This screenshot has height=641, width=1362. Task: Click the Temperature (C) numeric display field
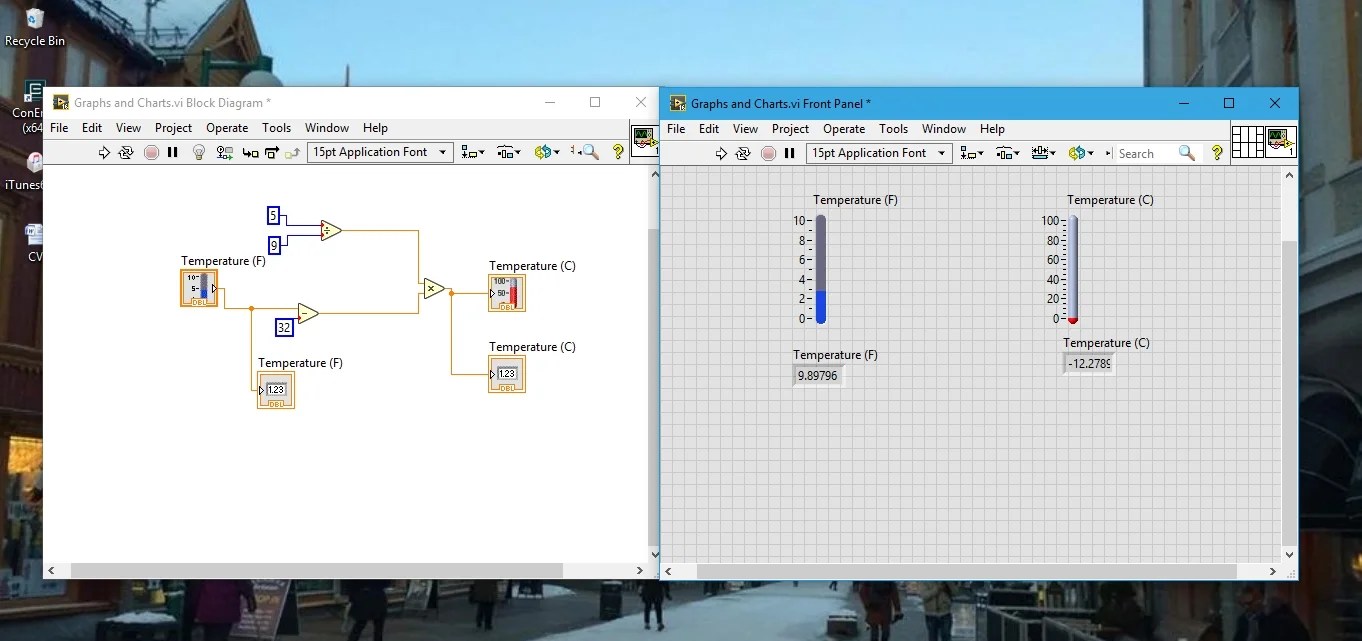click(x=1088, y=363)
